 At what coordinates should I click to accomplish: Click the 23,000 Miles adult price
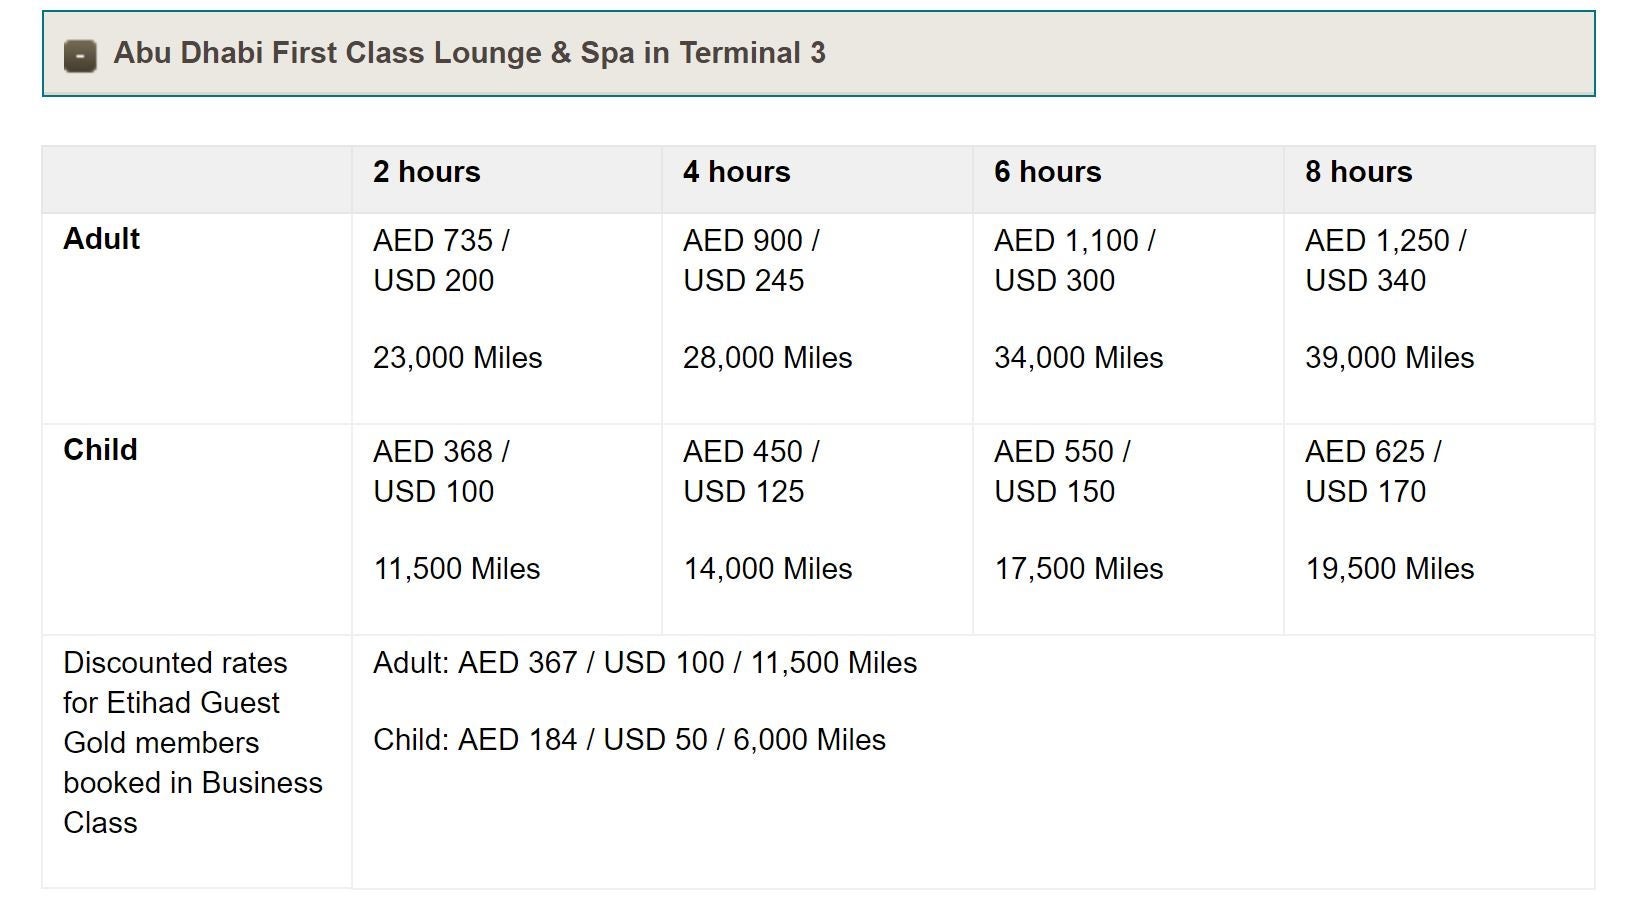click(x=457, y=358)
